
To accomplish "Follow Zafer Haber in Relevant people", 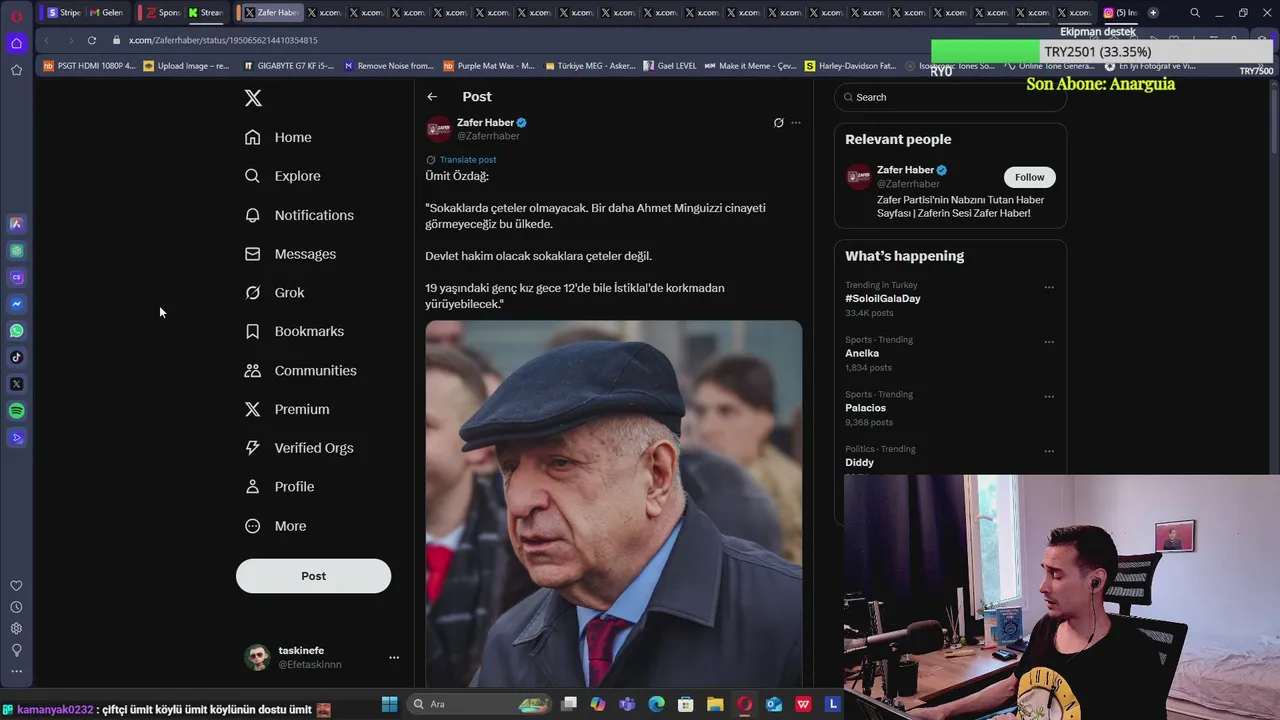I will click(1029, 177).
